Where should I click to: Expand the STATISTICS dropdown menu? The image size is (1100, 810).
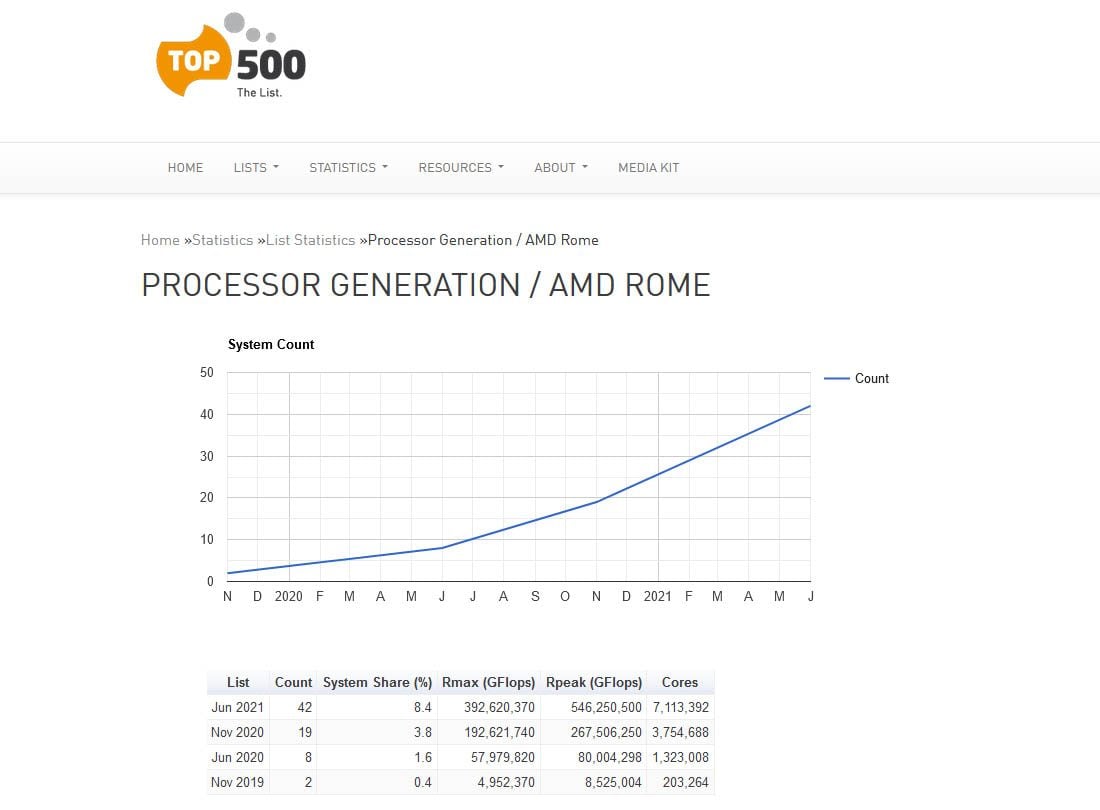point(348,168)
